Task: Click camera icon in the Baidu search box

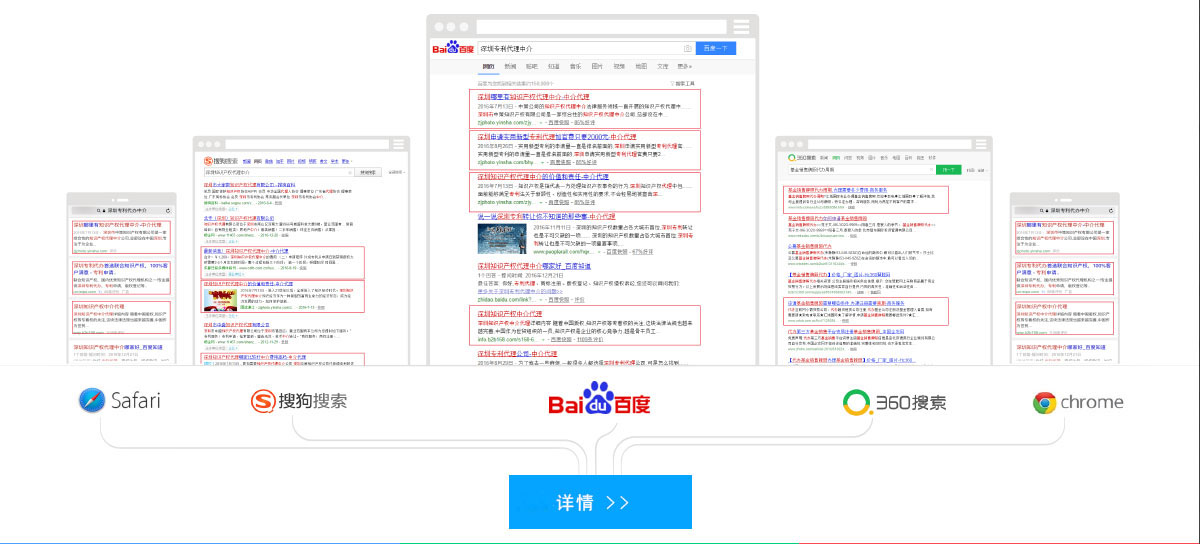Action: point(688,48)
